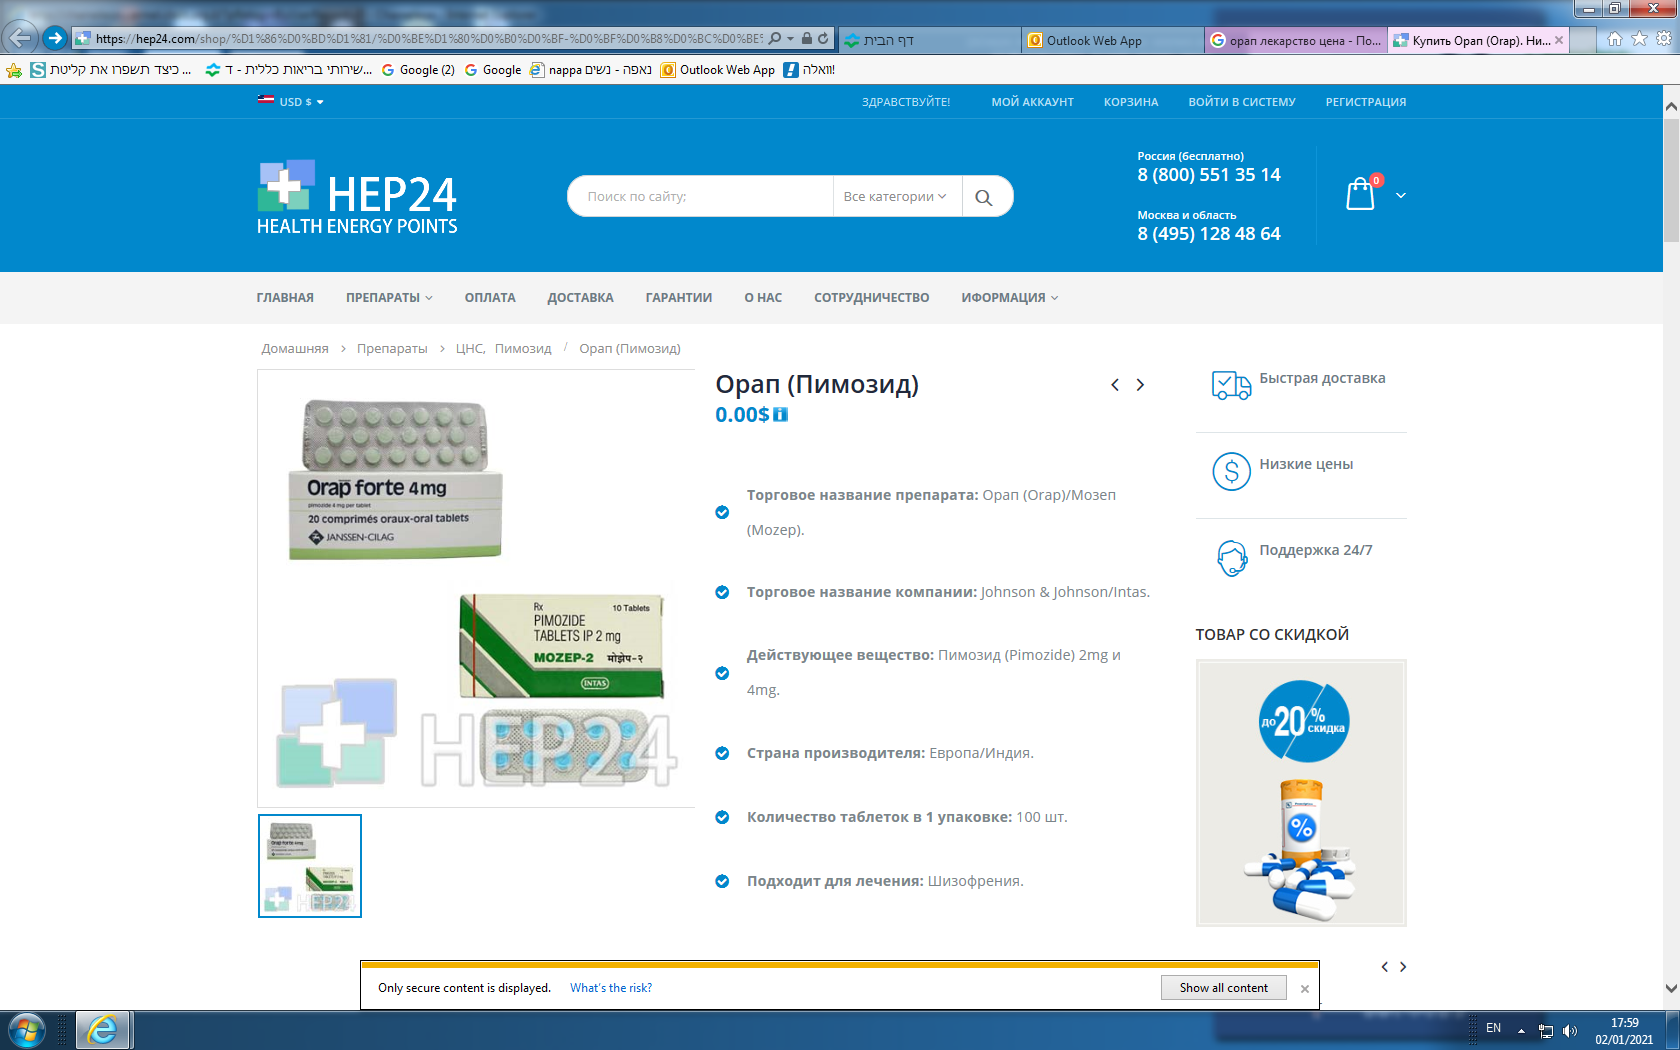Show hidden tray icons arrow

(1521, 1031)
